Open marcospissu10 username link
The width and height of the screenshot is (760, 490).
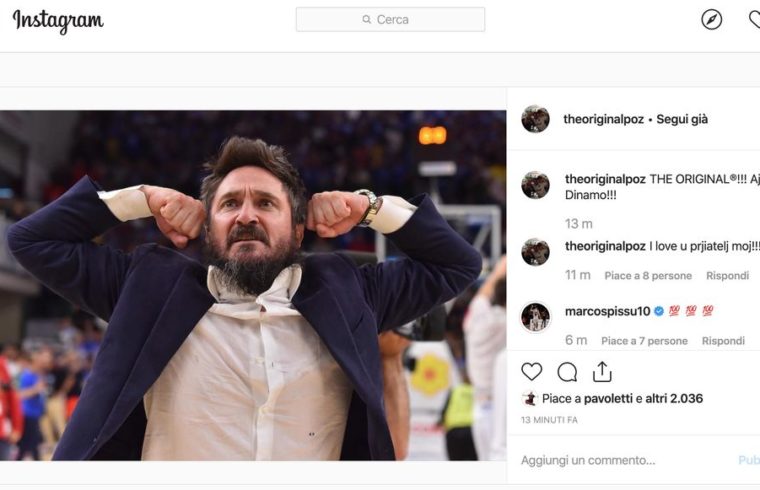click(x=606, y=311)
